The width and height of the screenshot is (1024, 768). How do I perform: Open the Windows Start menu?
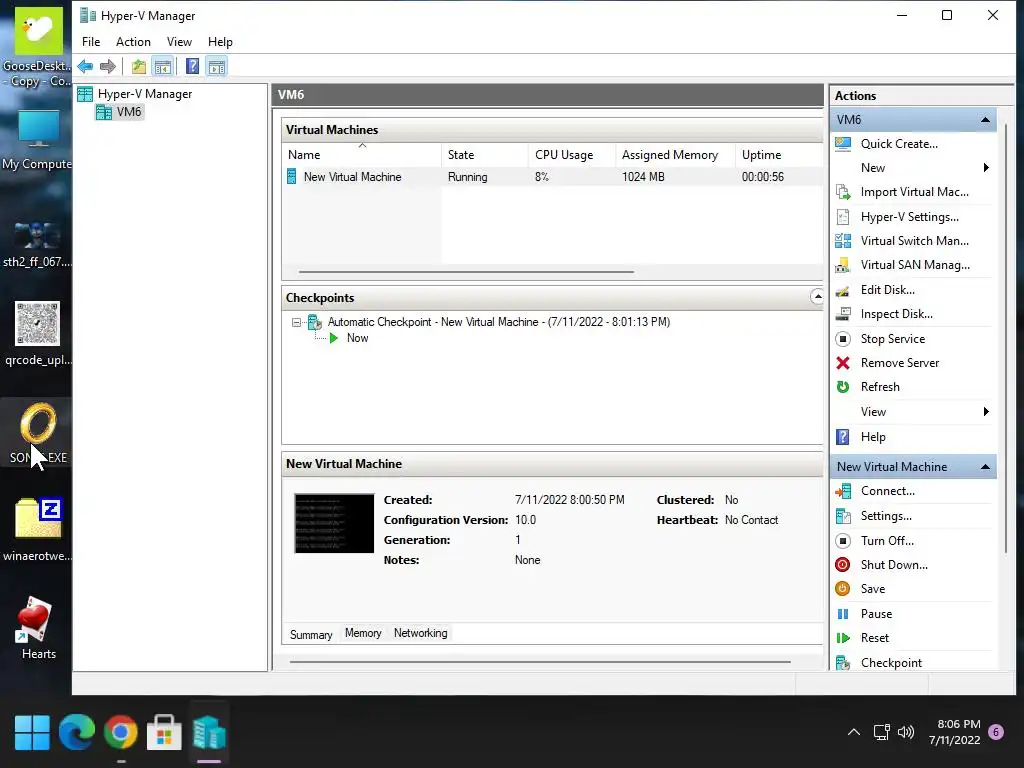pyautogui.click(x=32, y=733)
